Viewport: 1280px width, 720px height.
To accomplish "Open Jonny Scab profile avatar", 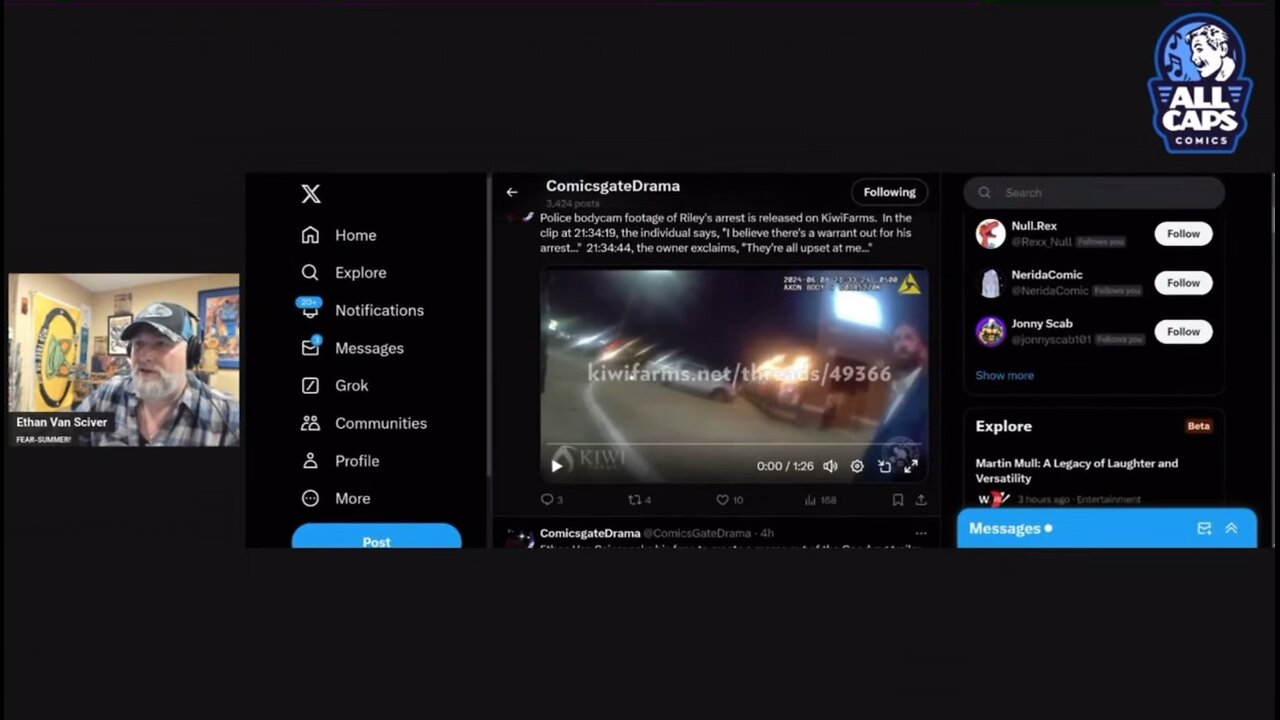I will (x=990, y=332).
